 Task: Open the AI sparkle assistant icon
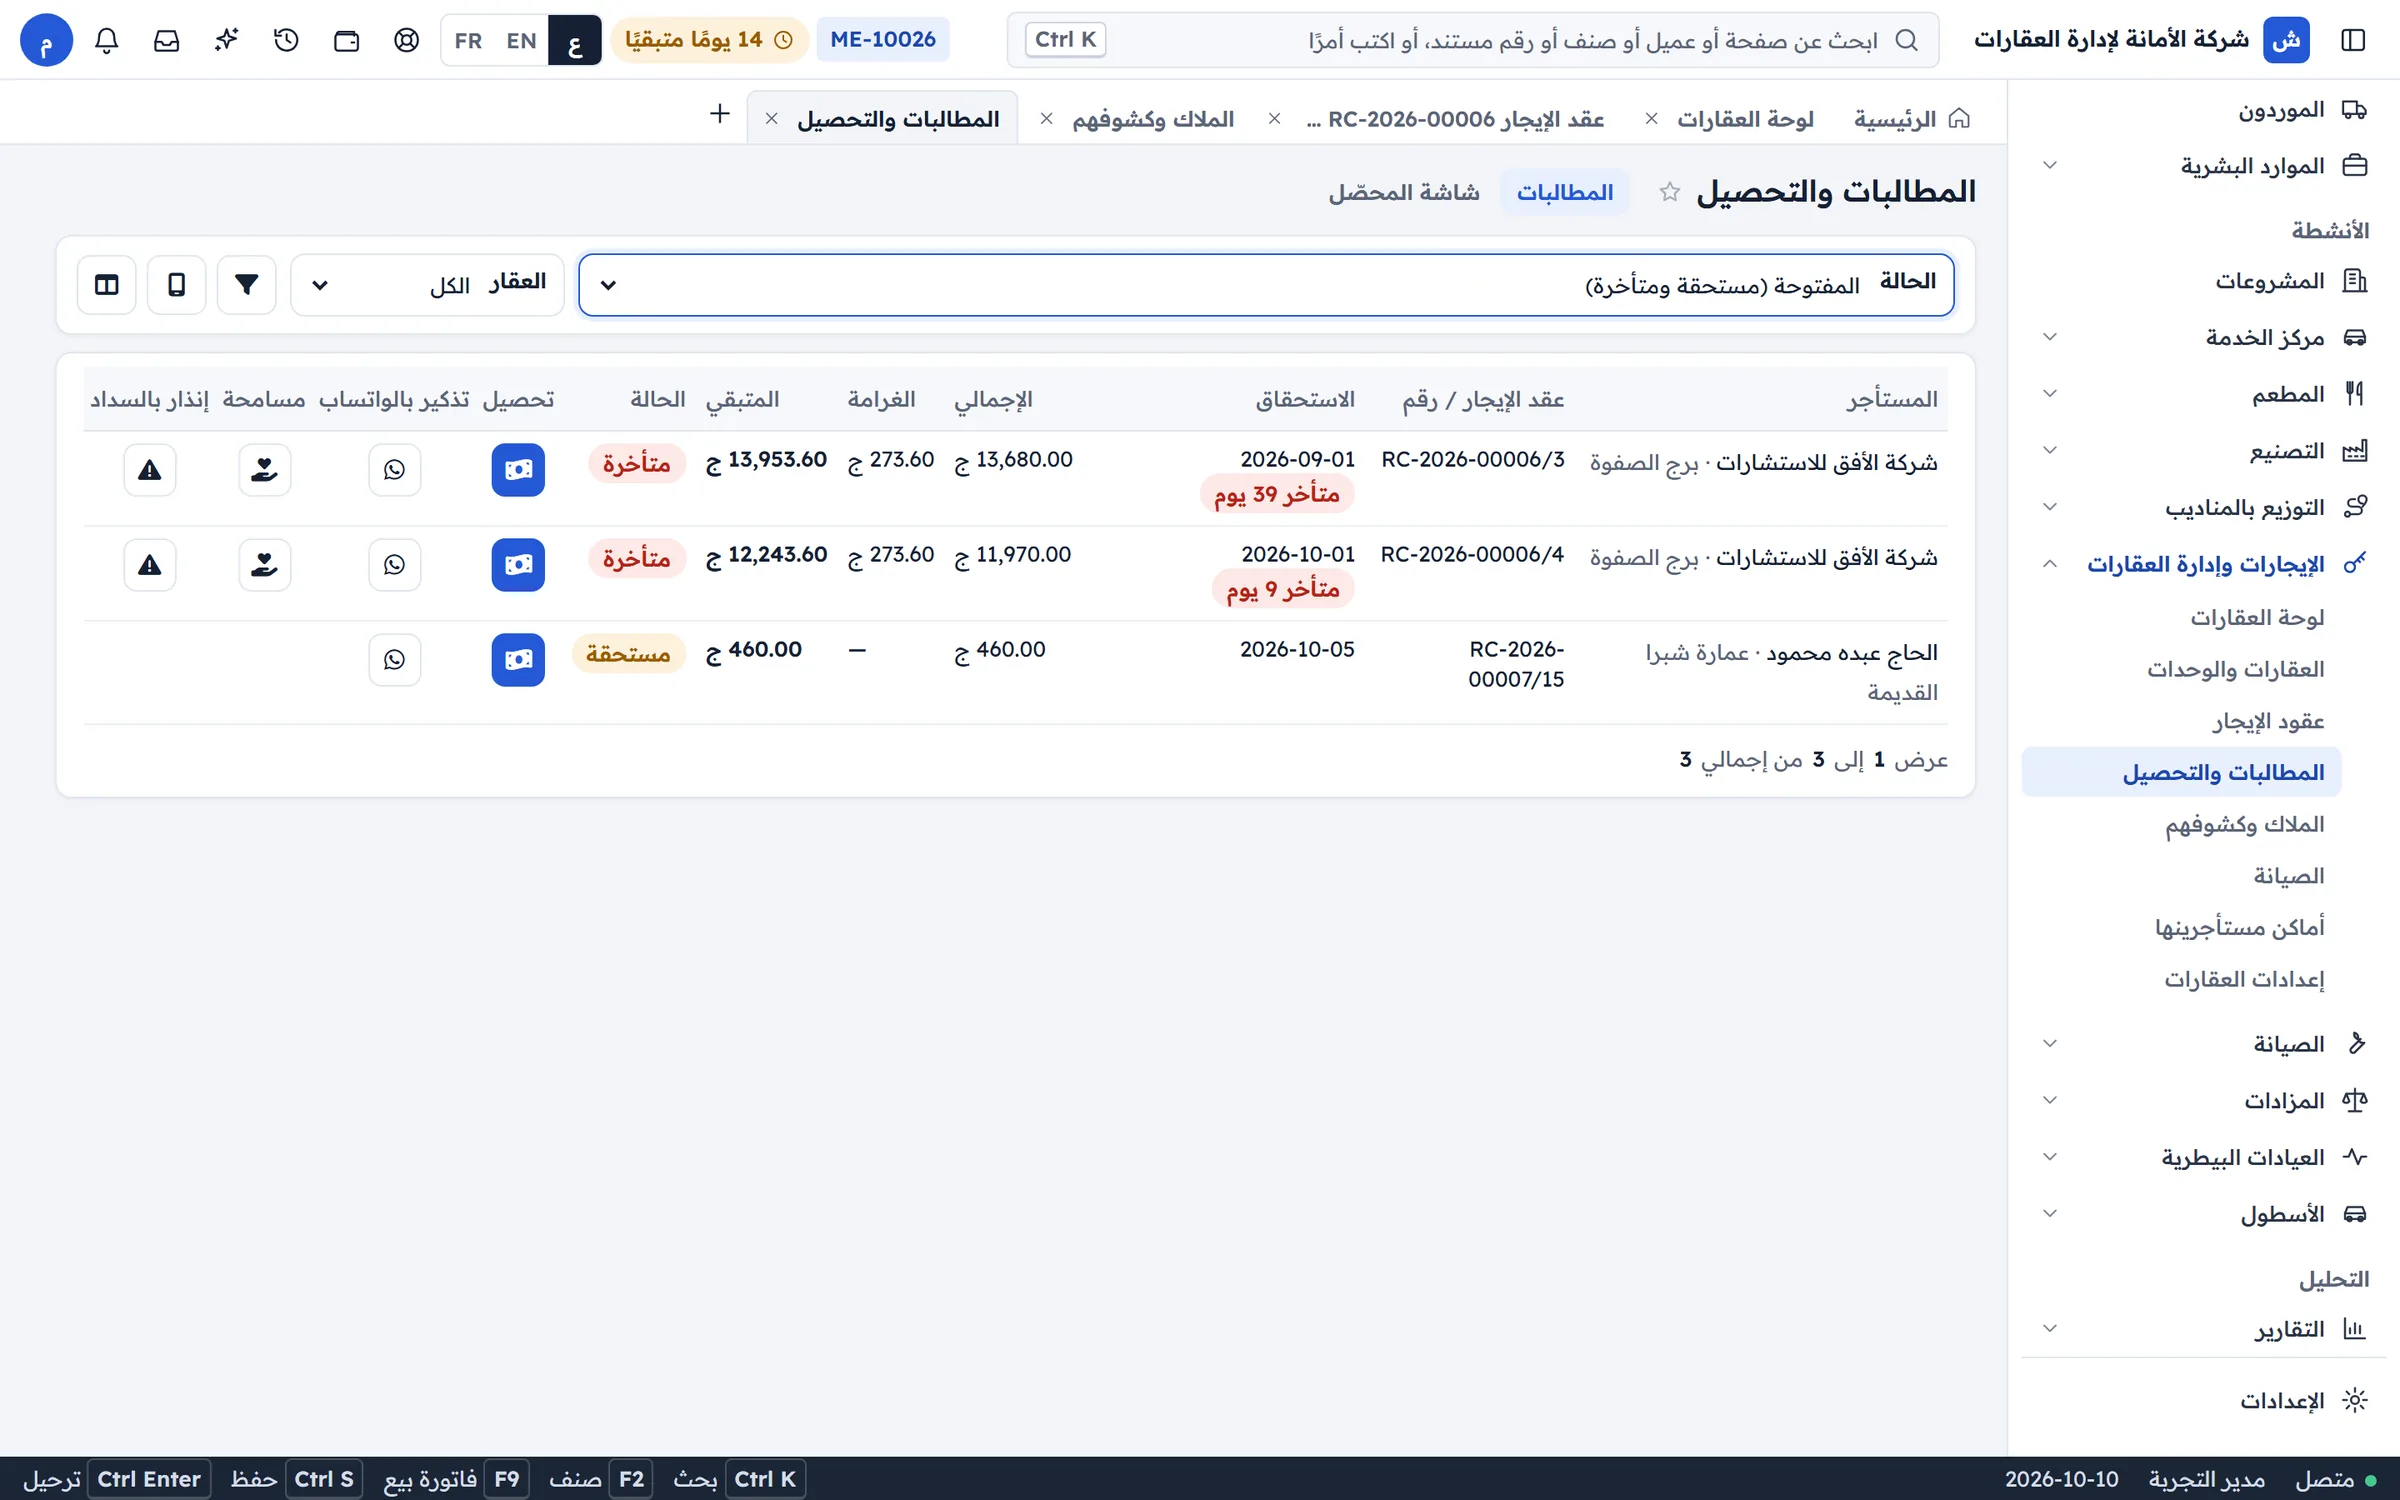coord(226,40)
